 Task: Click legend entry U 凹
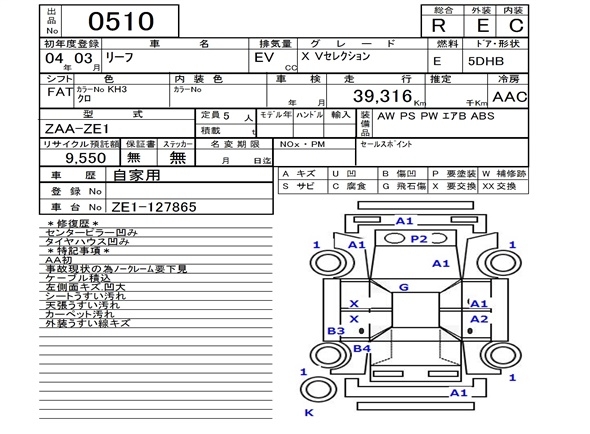click(345, 174)
